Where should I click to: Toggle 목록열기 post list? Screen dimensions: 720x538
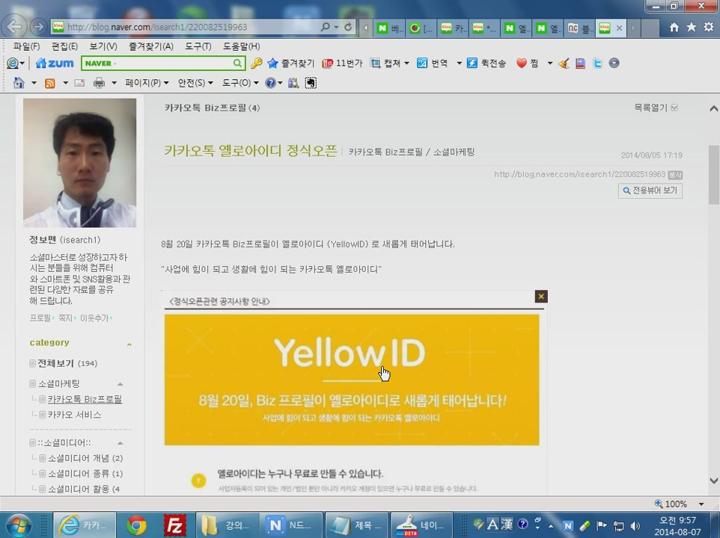tap(656, 107)
